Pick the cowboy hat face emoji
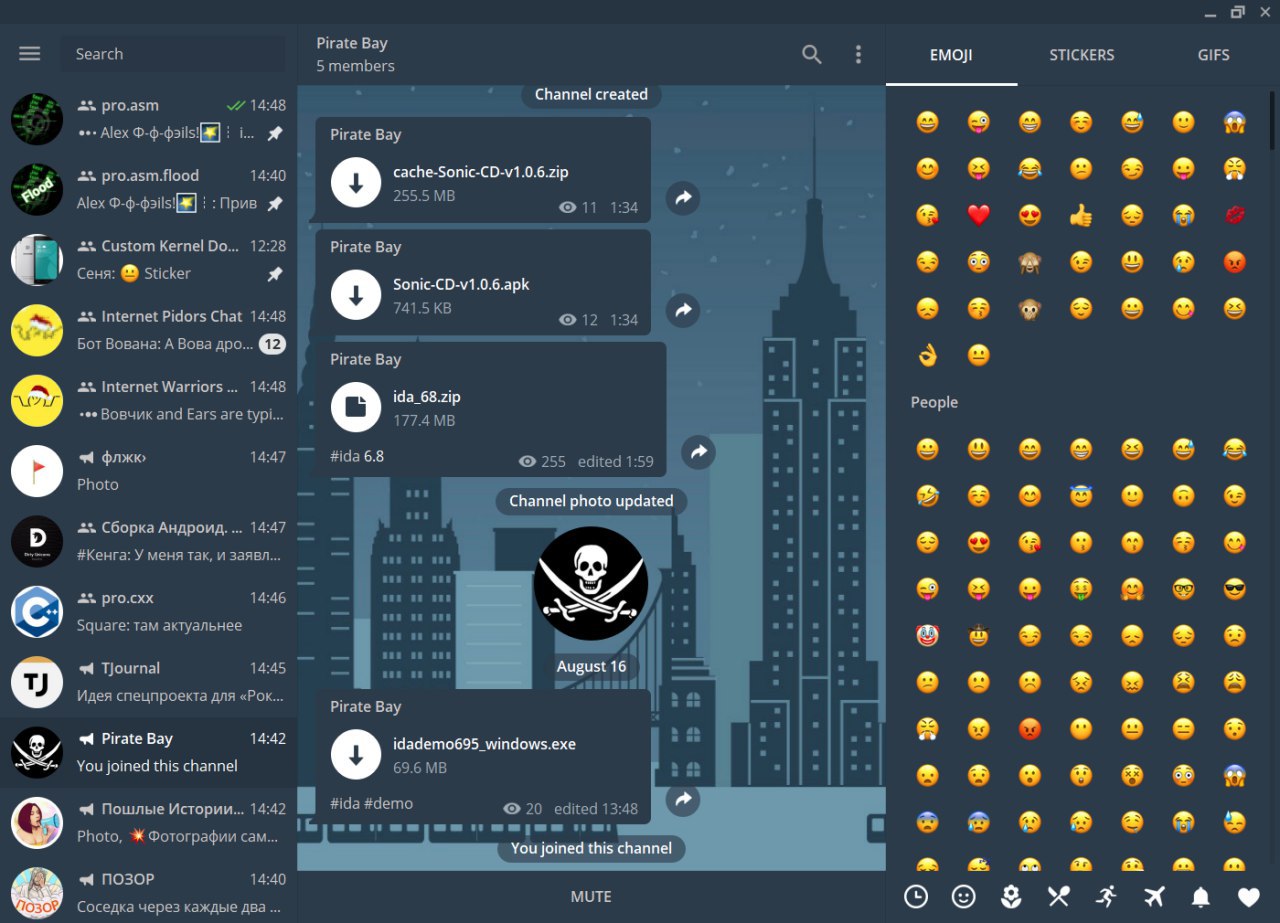This screenshot has height=923, width=1280. pyautogui.click(x=979, y=635)
